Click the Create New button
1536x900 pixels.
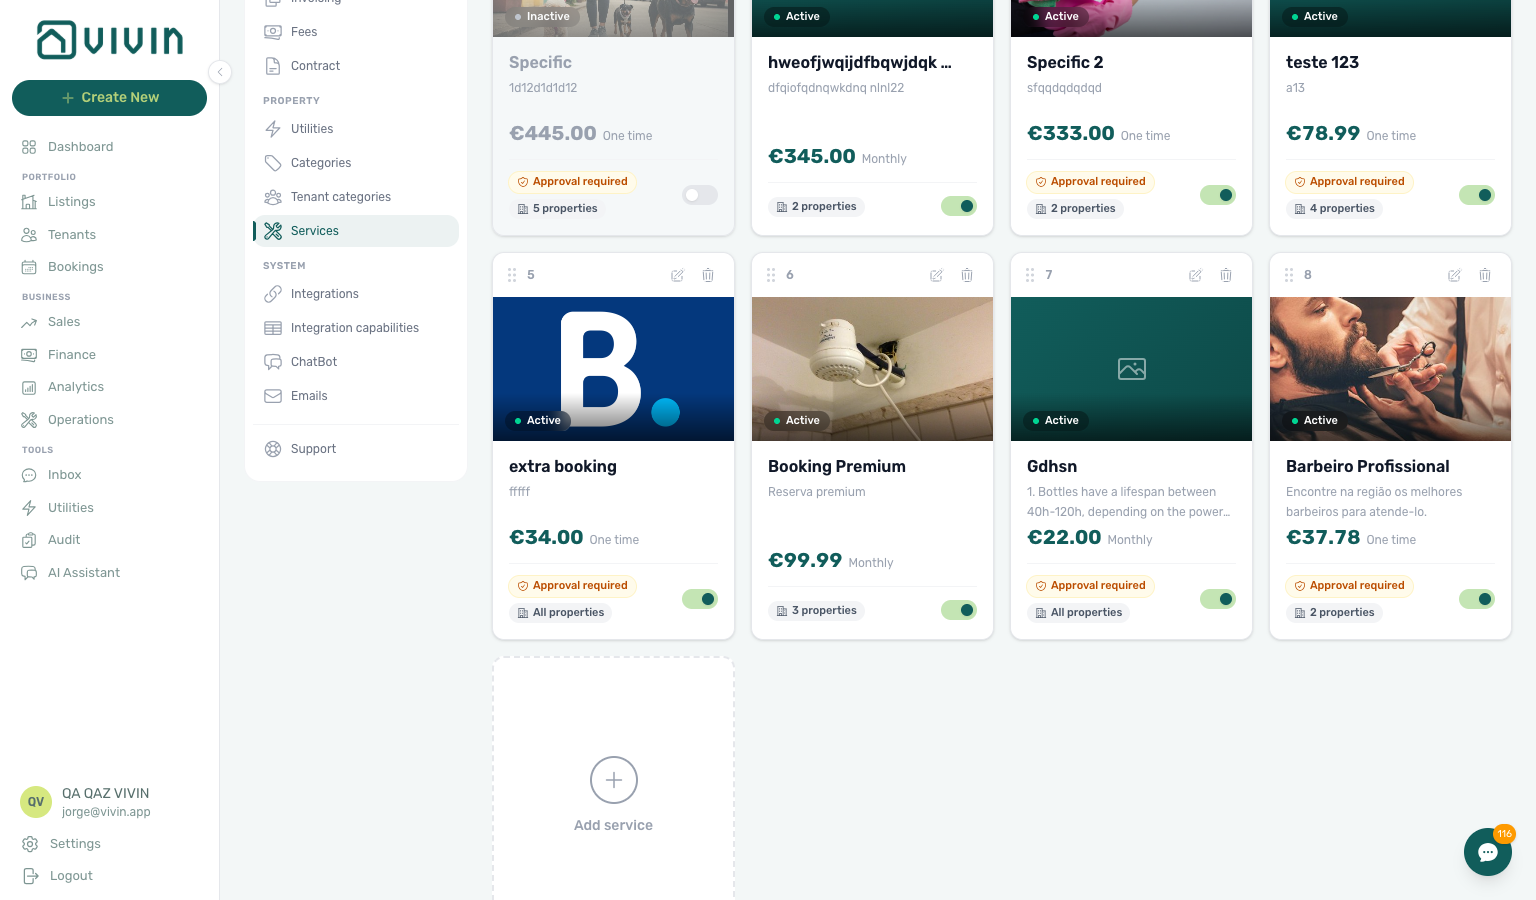click(109, 98)
